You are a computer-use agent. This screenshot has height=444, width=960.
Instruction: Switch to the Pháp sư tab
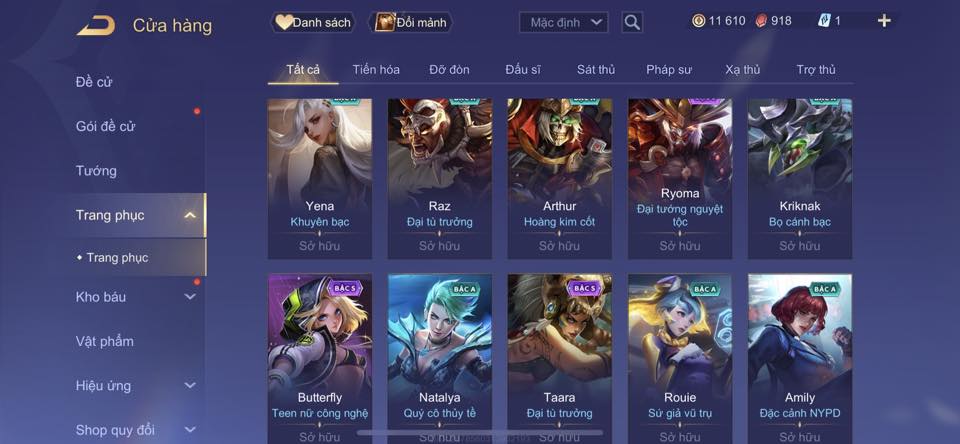coord(669,70)
